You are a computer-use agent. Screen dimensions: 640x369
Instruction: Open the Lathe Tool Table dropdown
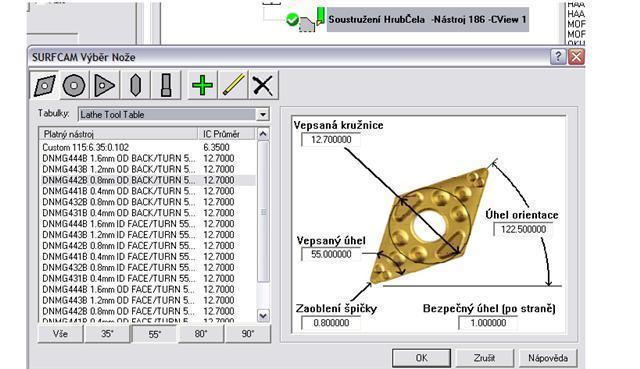tap(263, 115)
